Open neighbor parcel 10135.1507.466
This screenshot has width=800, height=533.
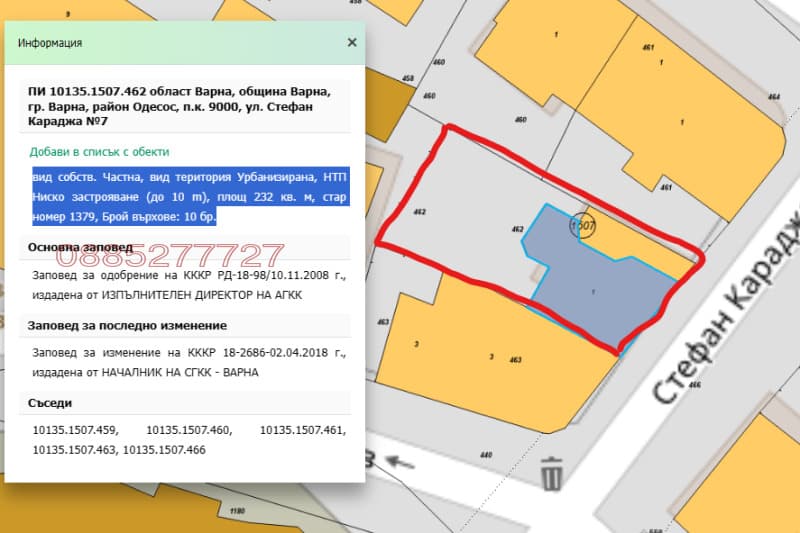click(x=164, y=450)
